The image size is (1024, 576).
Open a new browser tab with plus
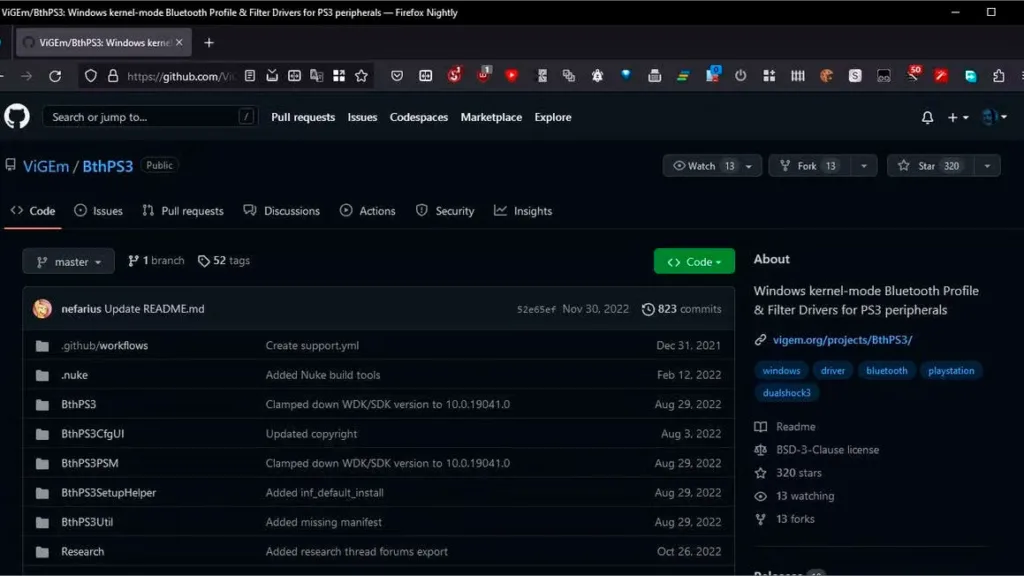coord(209,43)
